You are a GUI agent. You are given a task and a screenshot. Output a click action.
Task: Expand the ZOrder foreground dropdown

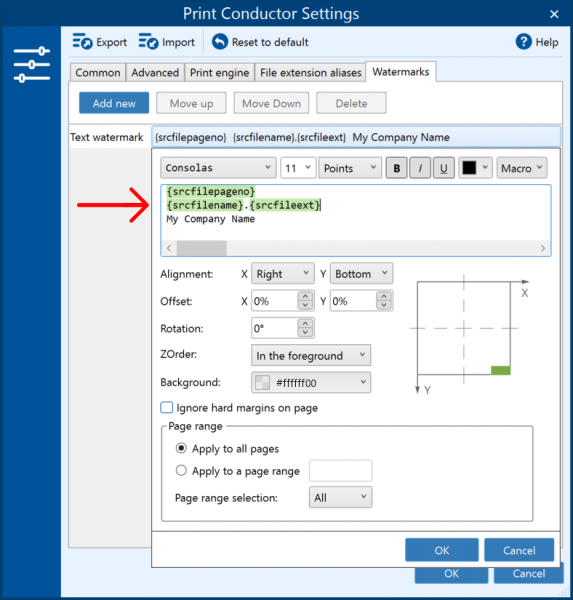[311, 355]
